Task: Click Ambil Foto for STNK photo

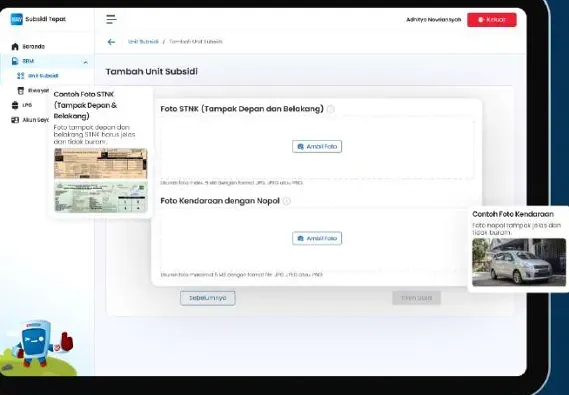Action: click(317, 147)
